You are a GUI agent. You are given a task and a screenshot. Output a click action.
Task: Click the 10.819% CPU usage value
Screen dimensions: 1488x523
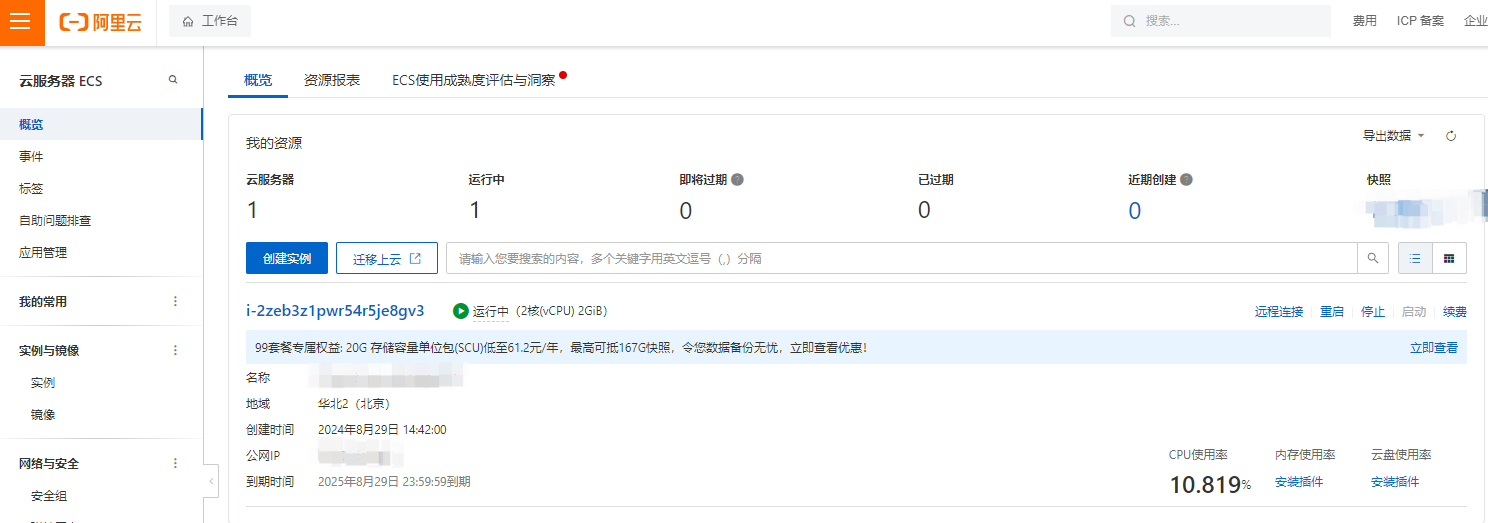pos(1210,485)
